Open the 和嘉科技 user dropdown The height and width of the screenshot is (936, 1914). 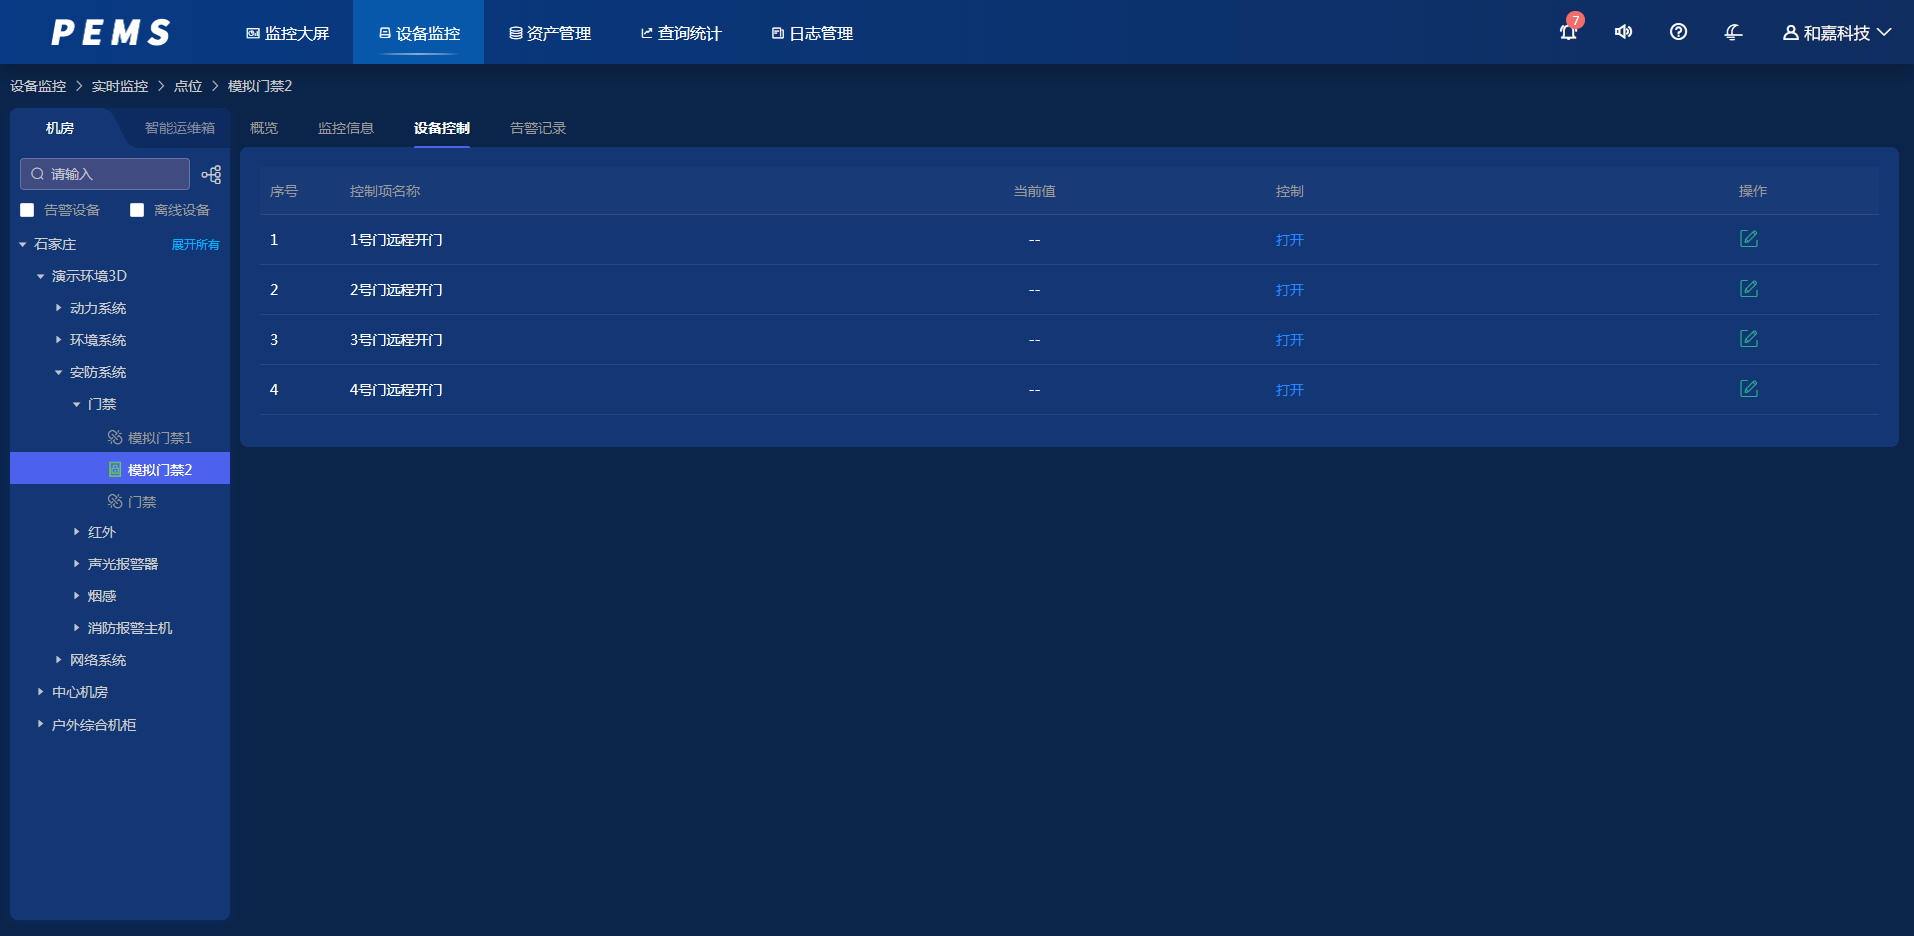[1837, 33]
